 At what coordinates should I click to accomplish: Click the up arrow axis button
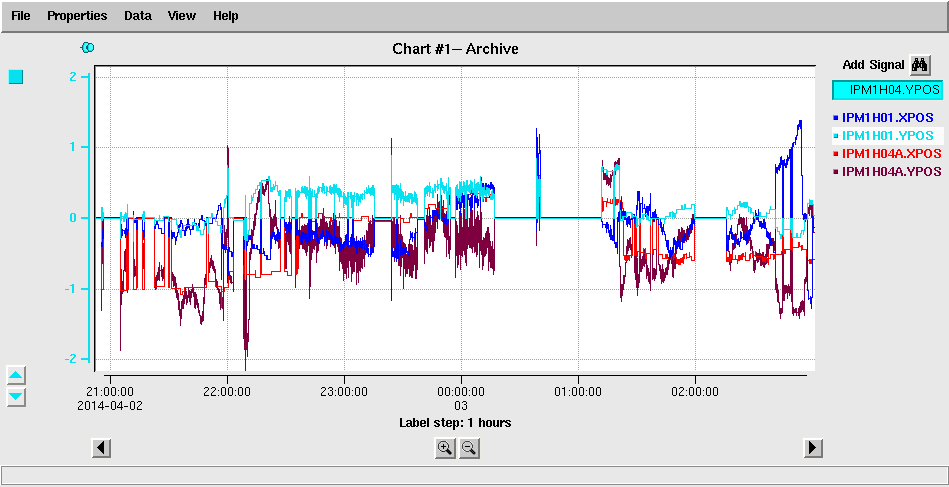(x=16, y=375)
